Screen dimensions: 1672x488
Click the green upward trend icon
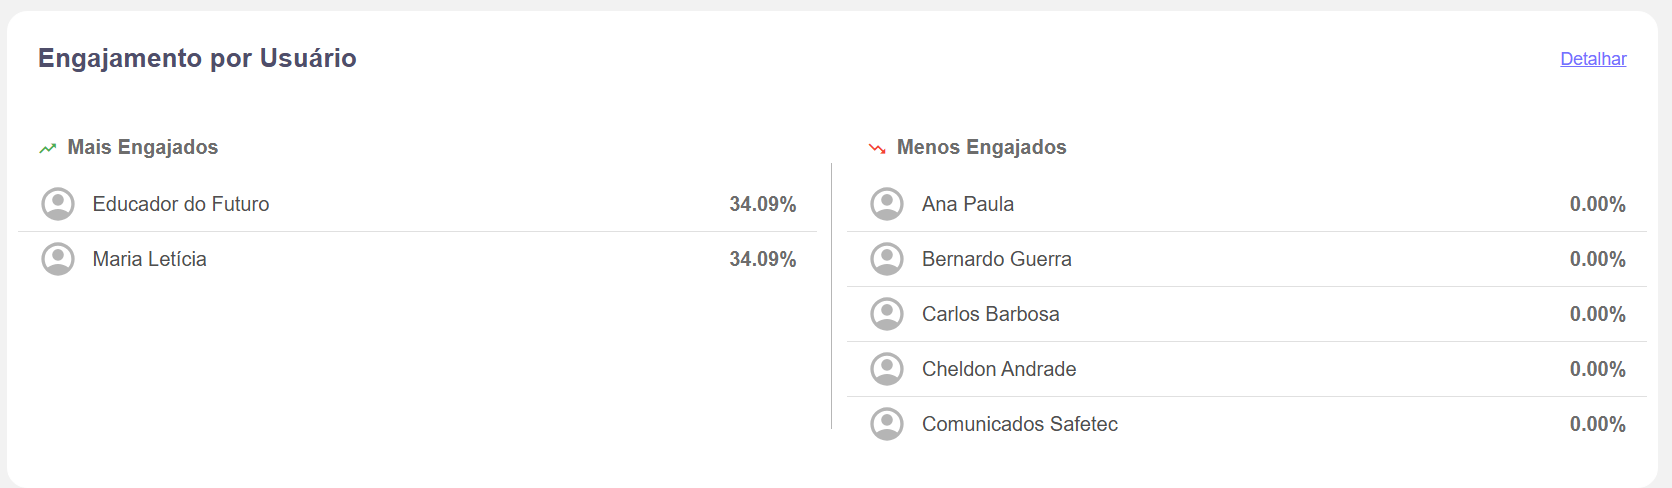pos(48,148)
